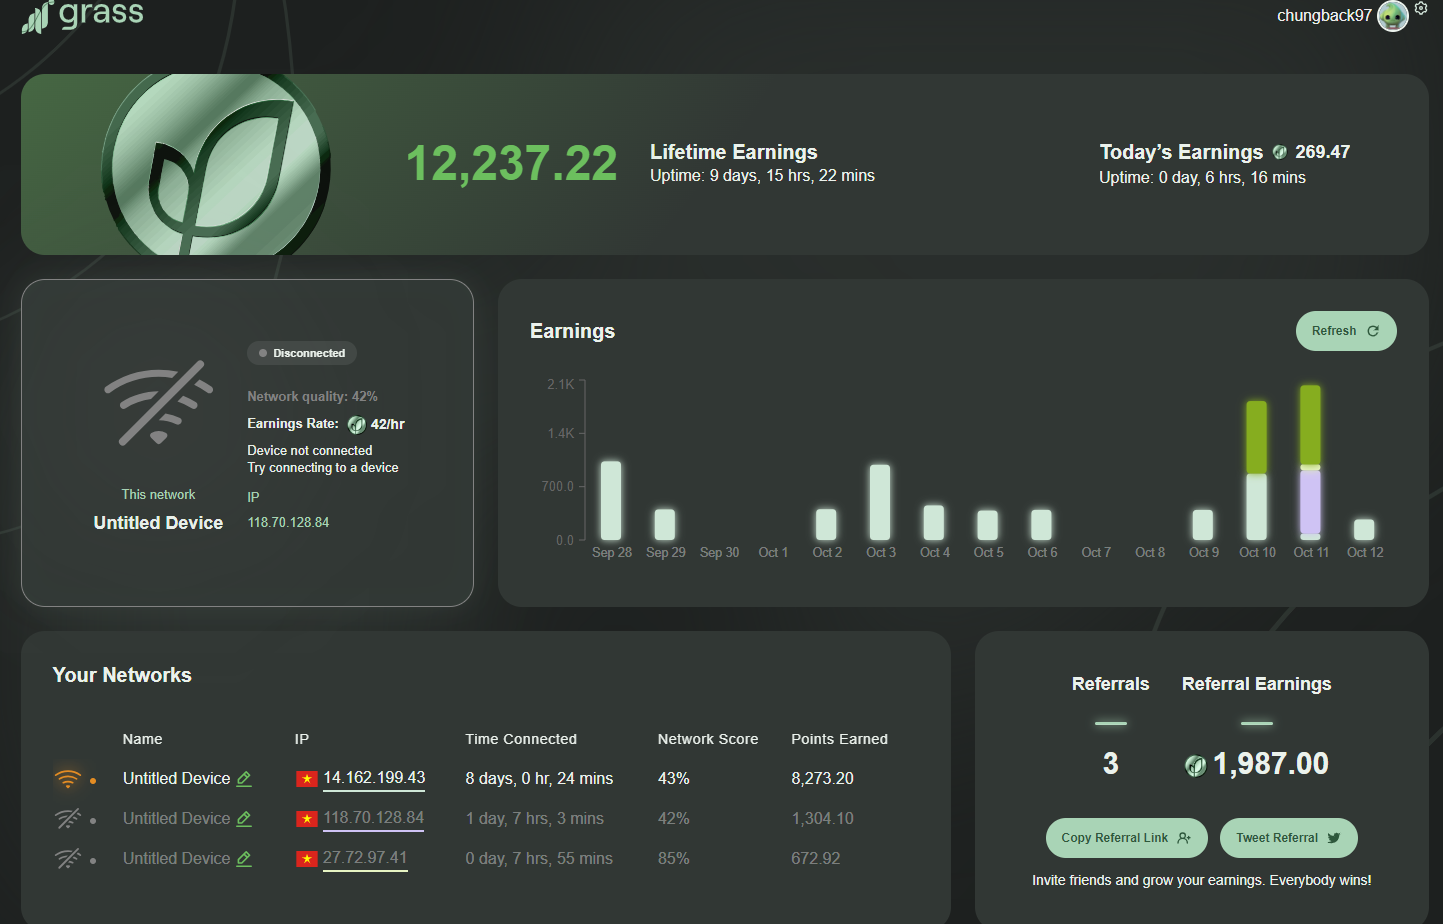1443x924 pixels.
Task: Click edit pencil for third Untitled Device
Action: pos(244,858)
